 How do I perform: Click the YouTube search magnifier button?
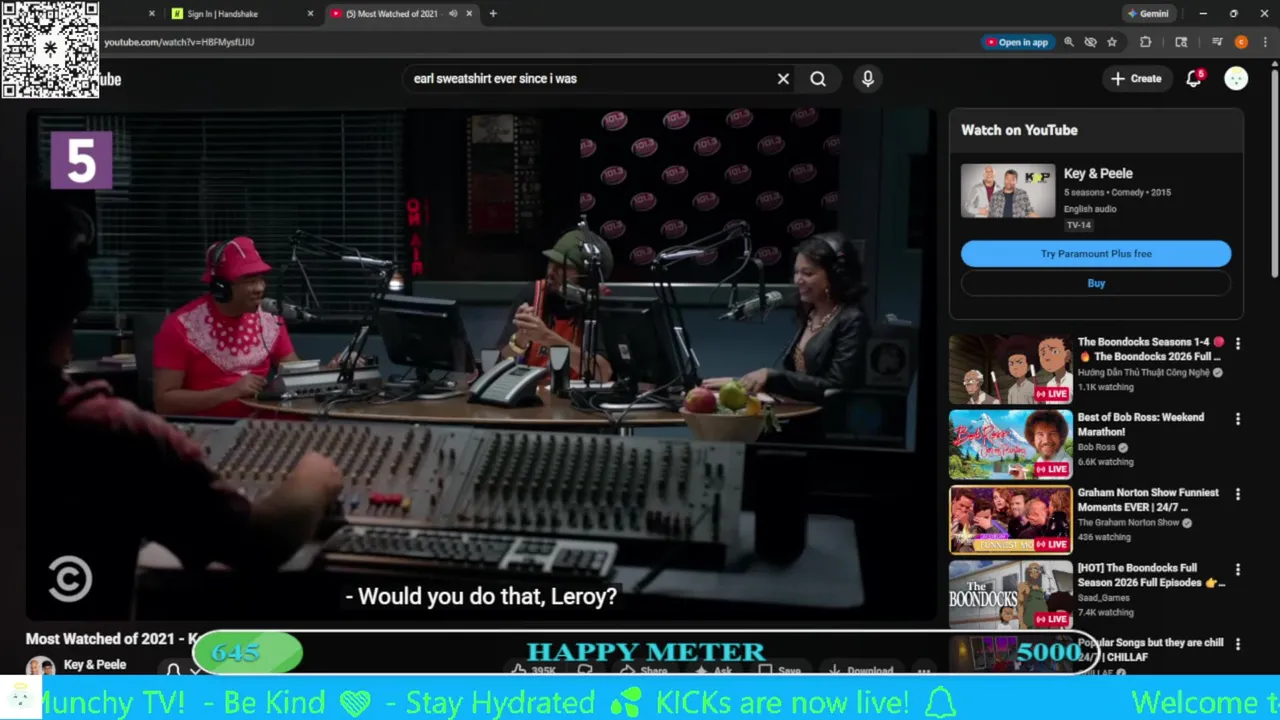click(818, 79)
